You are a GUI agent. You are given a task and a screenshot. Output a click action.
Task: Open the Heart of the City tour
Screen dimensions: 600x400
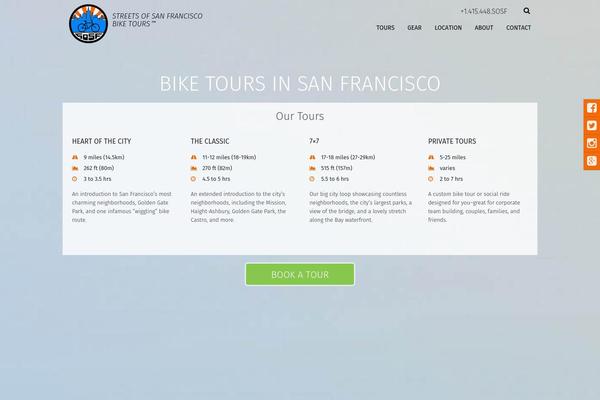101,141
